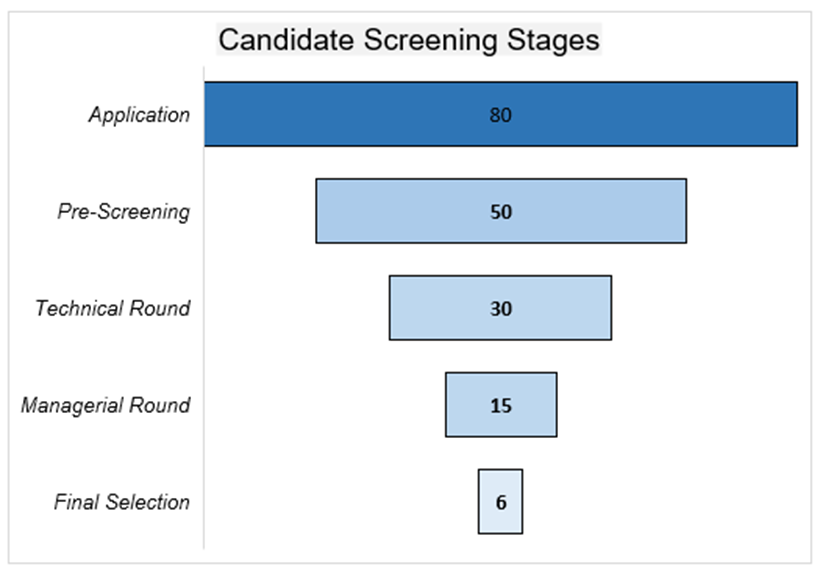Click the data label 50
The height and width of the screenshot is (575, 823).
[501, 212]
